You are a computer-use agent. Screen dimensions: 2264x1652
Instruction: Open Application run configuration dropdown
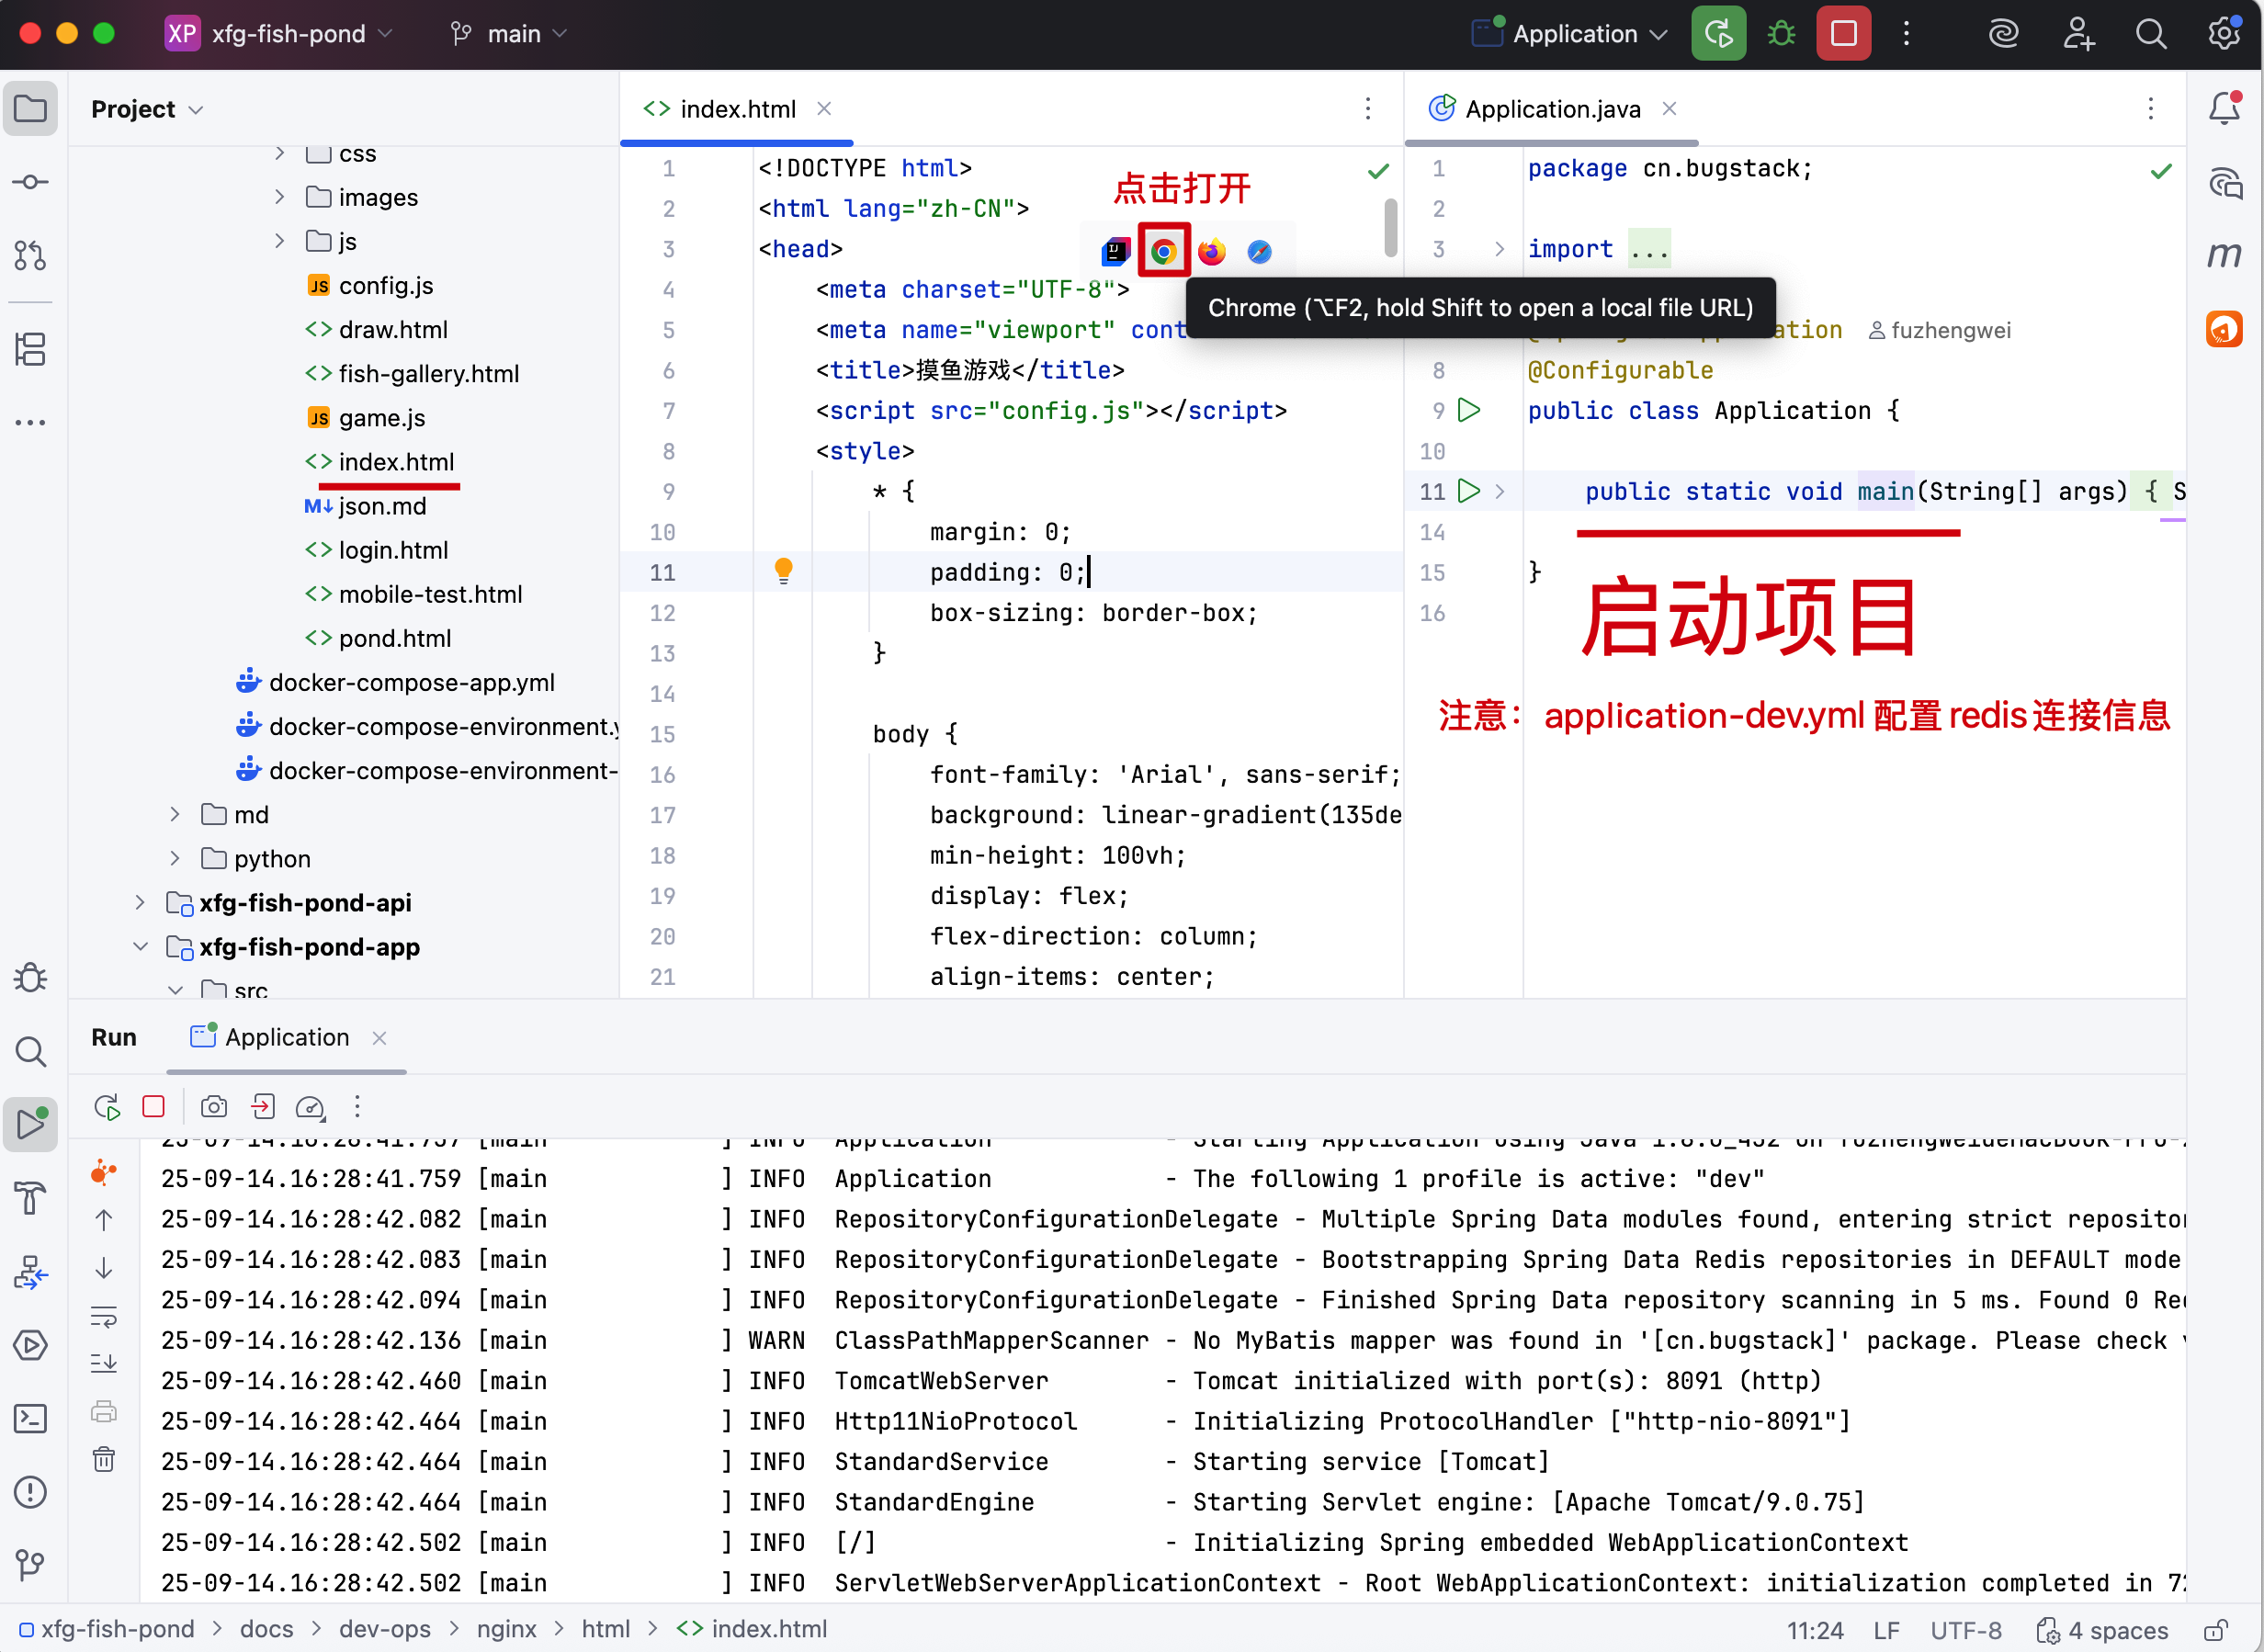click(x=1570, y=34)
